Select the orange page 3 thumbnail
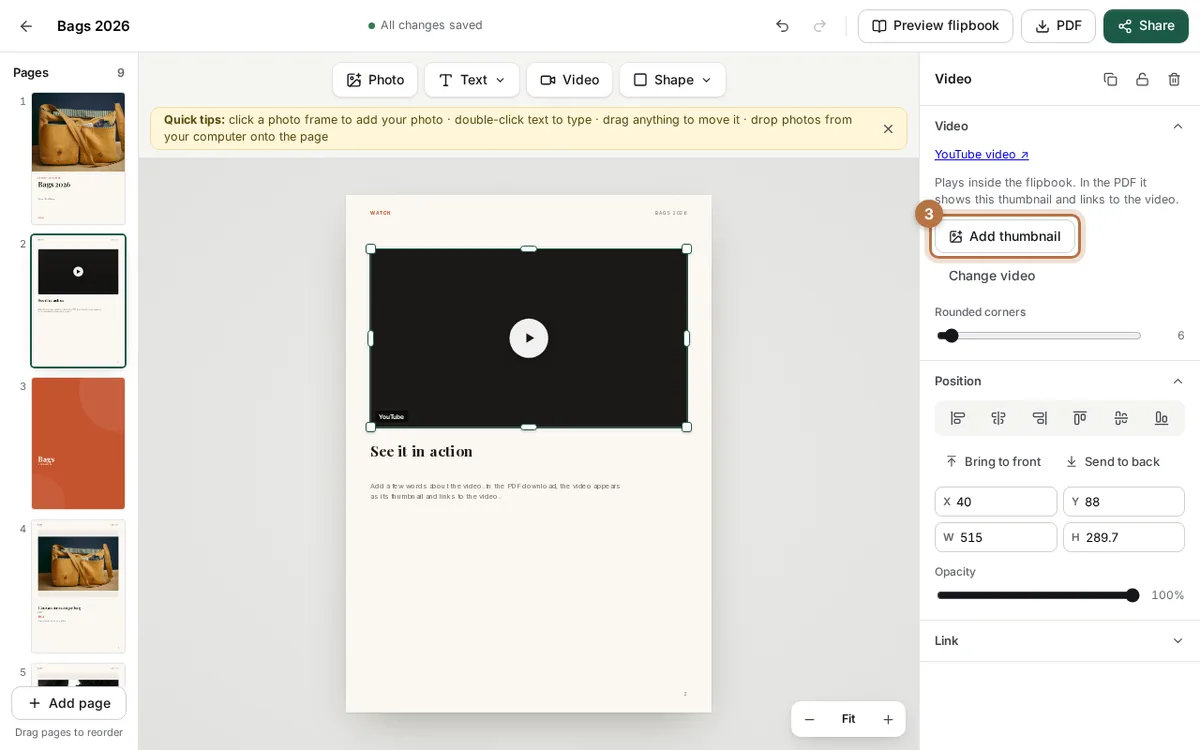This screenshot has height=750, width=1200. click(x=78, y=444)
